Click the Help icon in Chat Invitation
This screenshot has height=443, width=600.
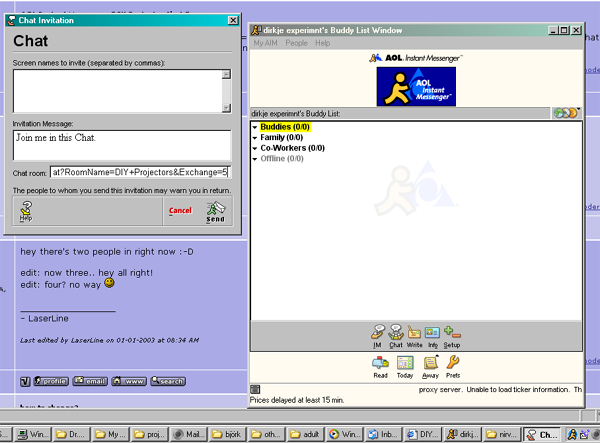click(x=26, y=211)
